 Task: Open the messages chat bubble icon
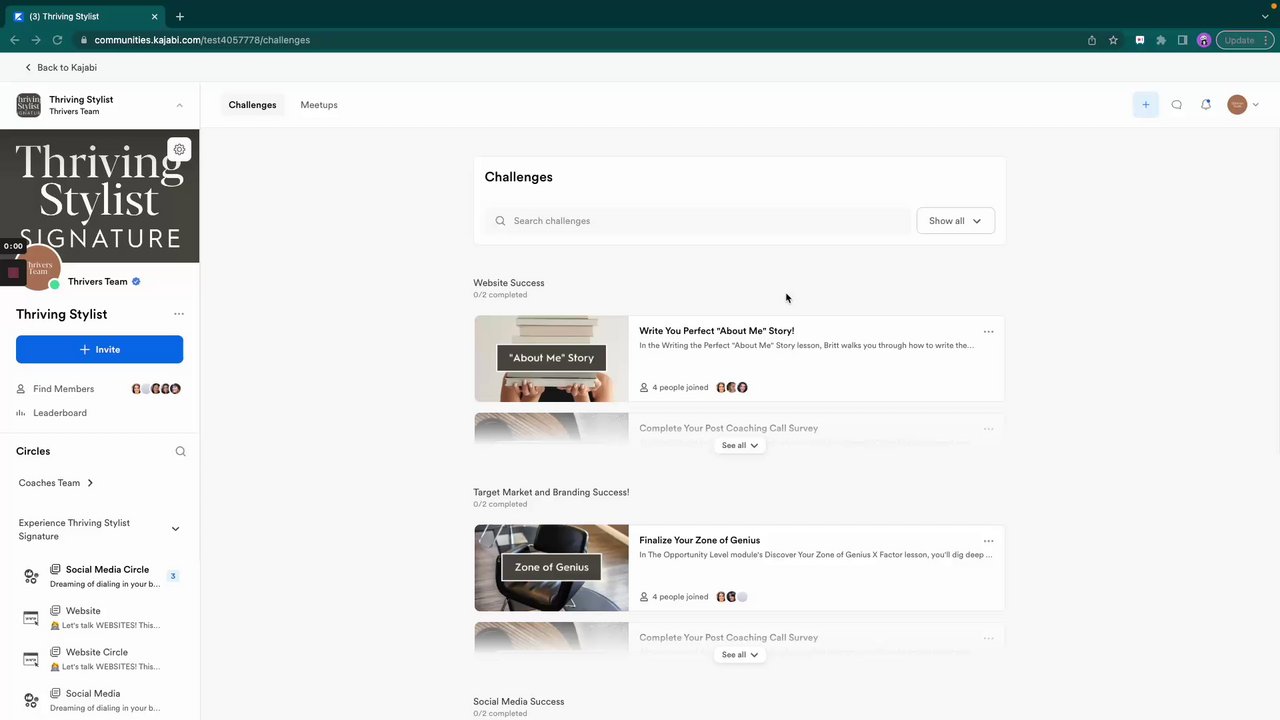[1177, 105]
